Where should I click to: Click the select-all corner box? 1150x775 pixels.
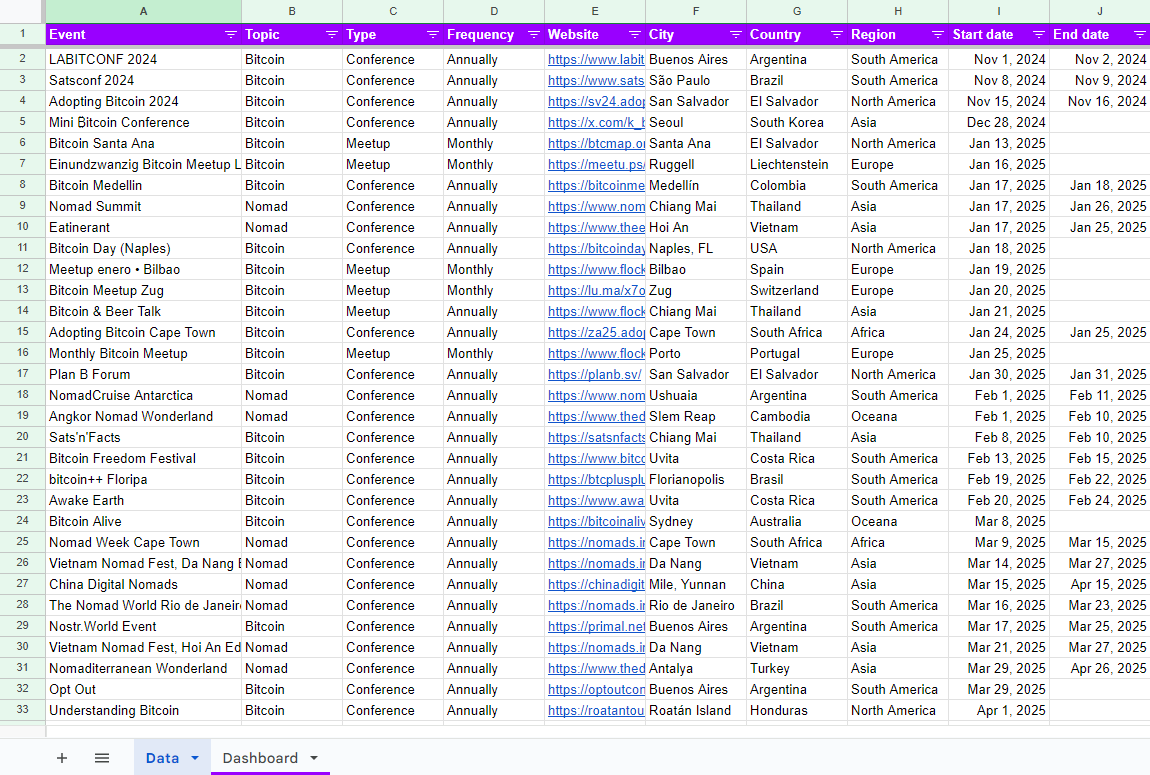coord(22,11)
